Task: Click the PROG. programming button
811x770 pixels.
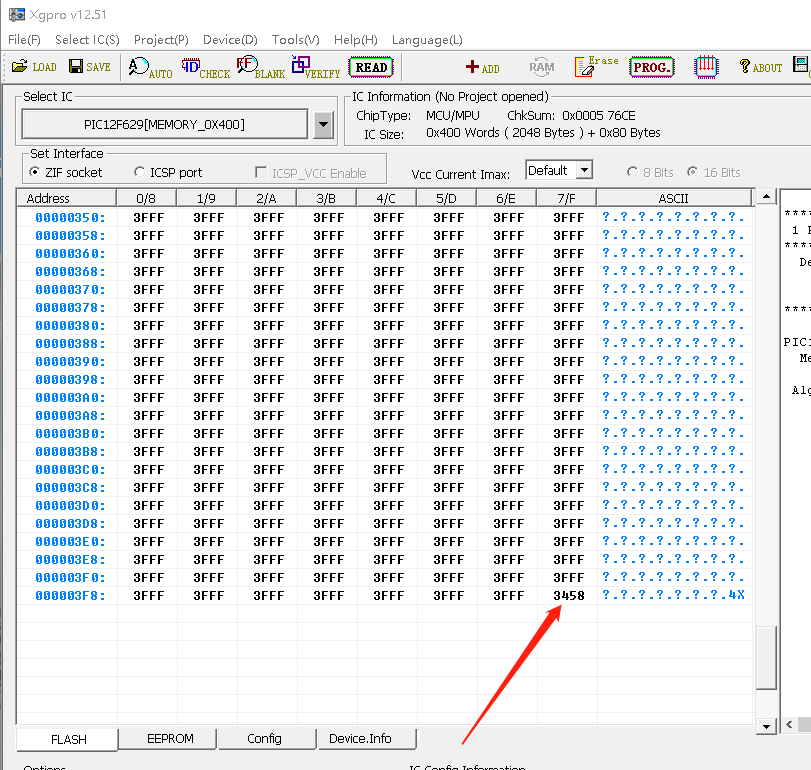Action: pos(651,67)
